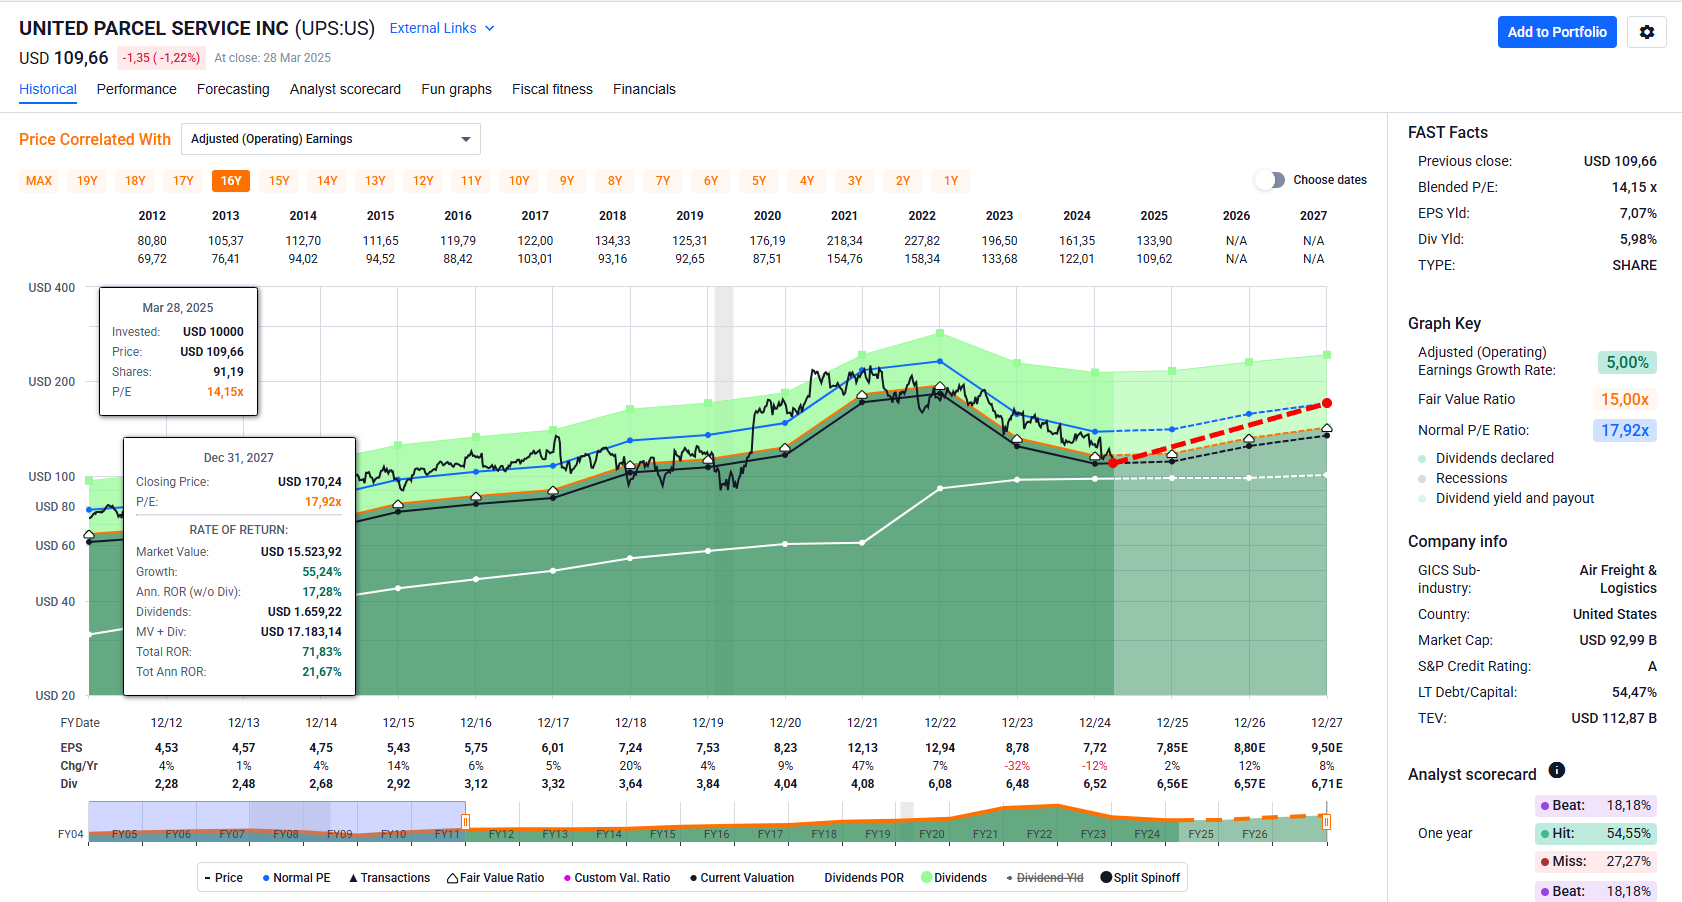Toggle Recessions visibility in Graph Key
This screenshot has width=1682, height=902.
[x=1422, y=478]
